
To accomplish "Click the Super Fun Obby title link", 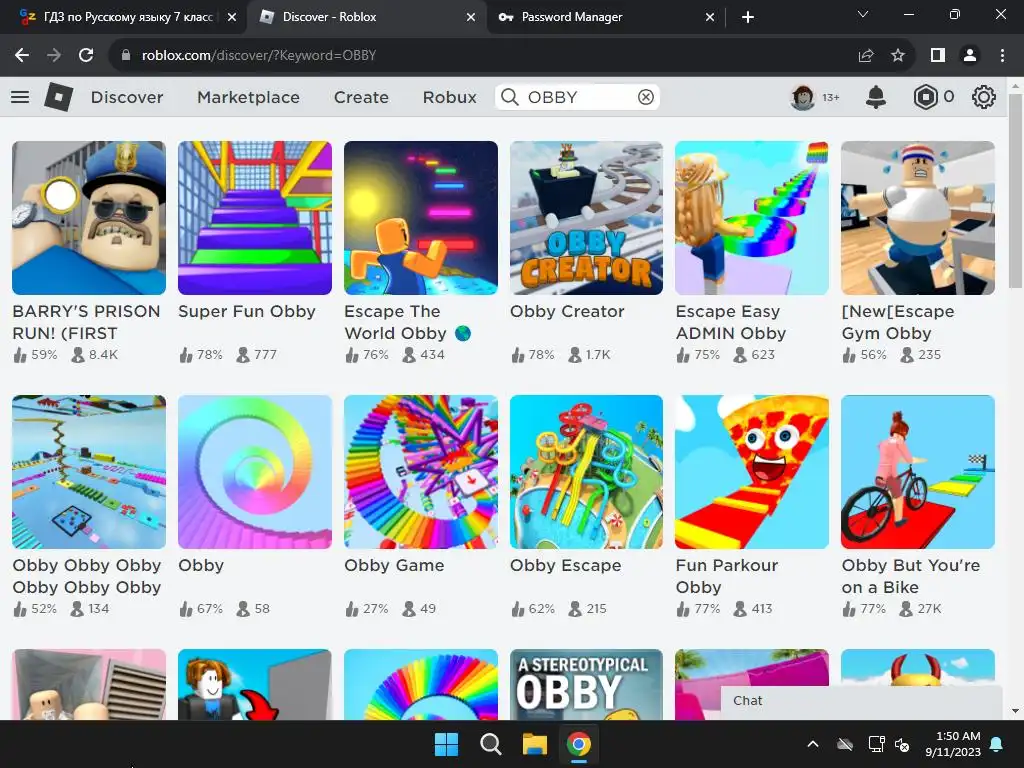I will point(247,312).
